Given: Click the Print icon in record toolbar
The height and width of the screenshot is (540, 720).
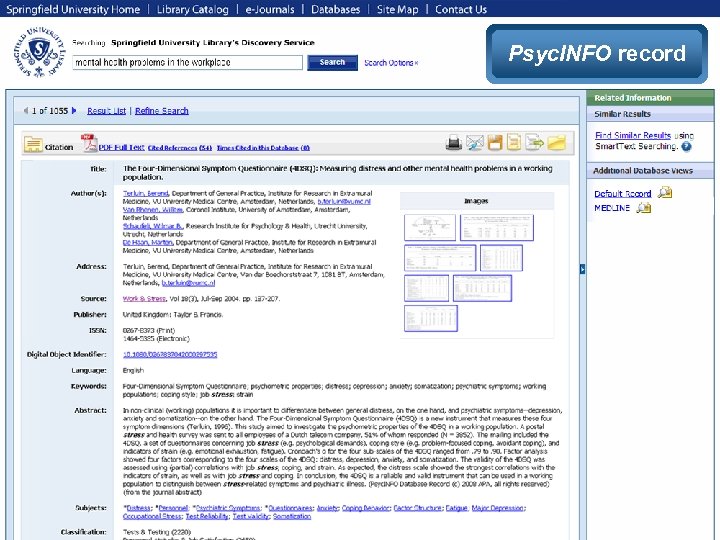Looking at the screenshot, I should point(454,143).
